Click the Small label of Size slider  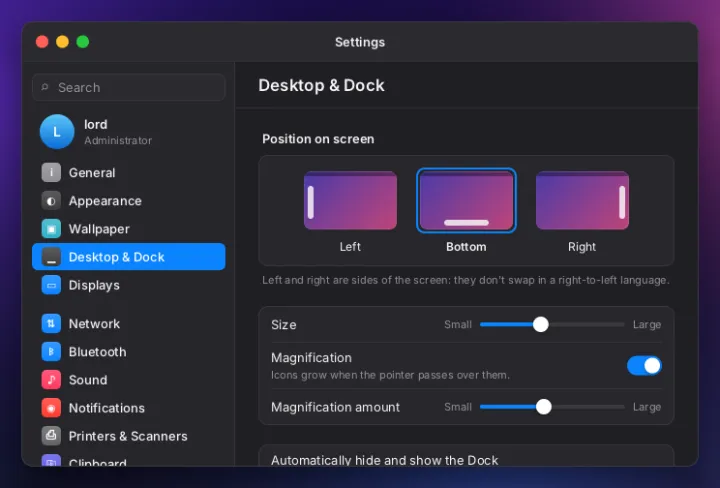[x=458, y=325]
